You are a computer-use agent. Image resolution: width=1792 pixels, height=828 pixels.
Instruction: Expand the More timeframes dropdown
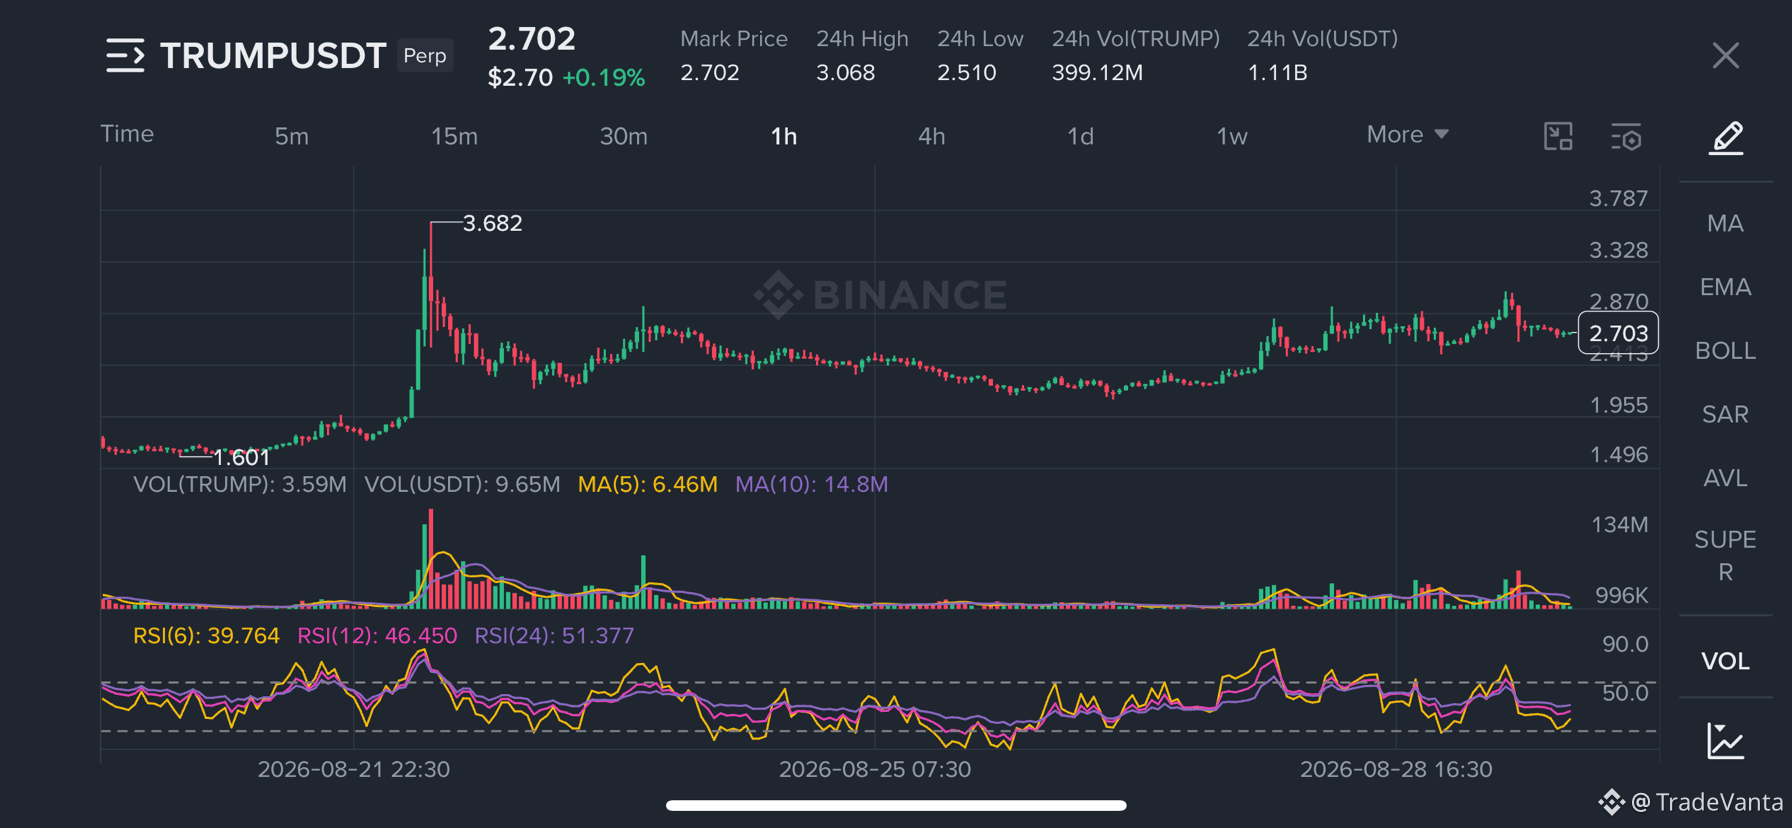click(x=1408, y=135)
